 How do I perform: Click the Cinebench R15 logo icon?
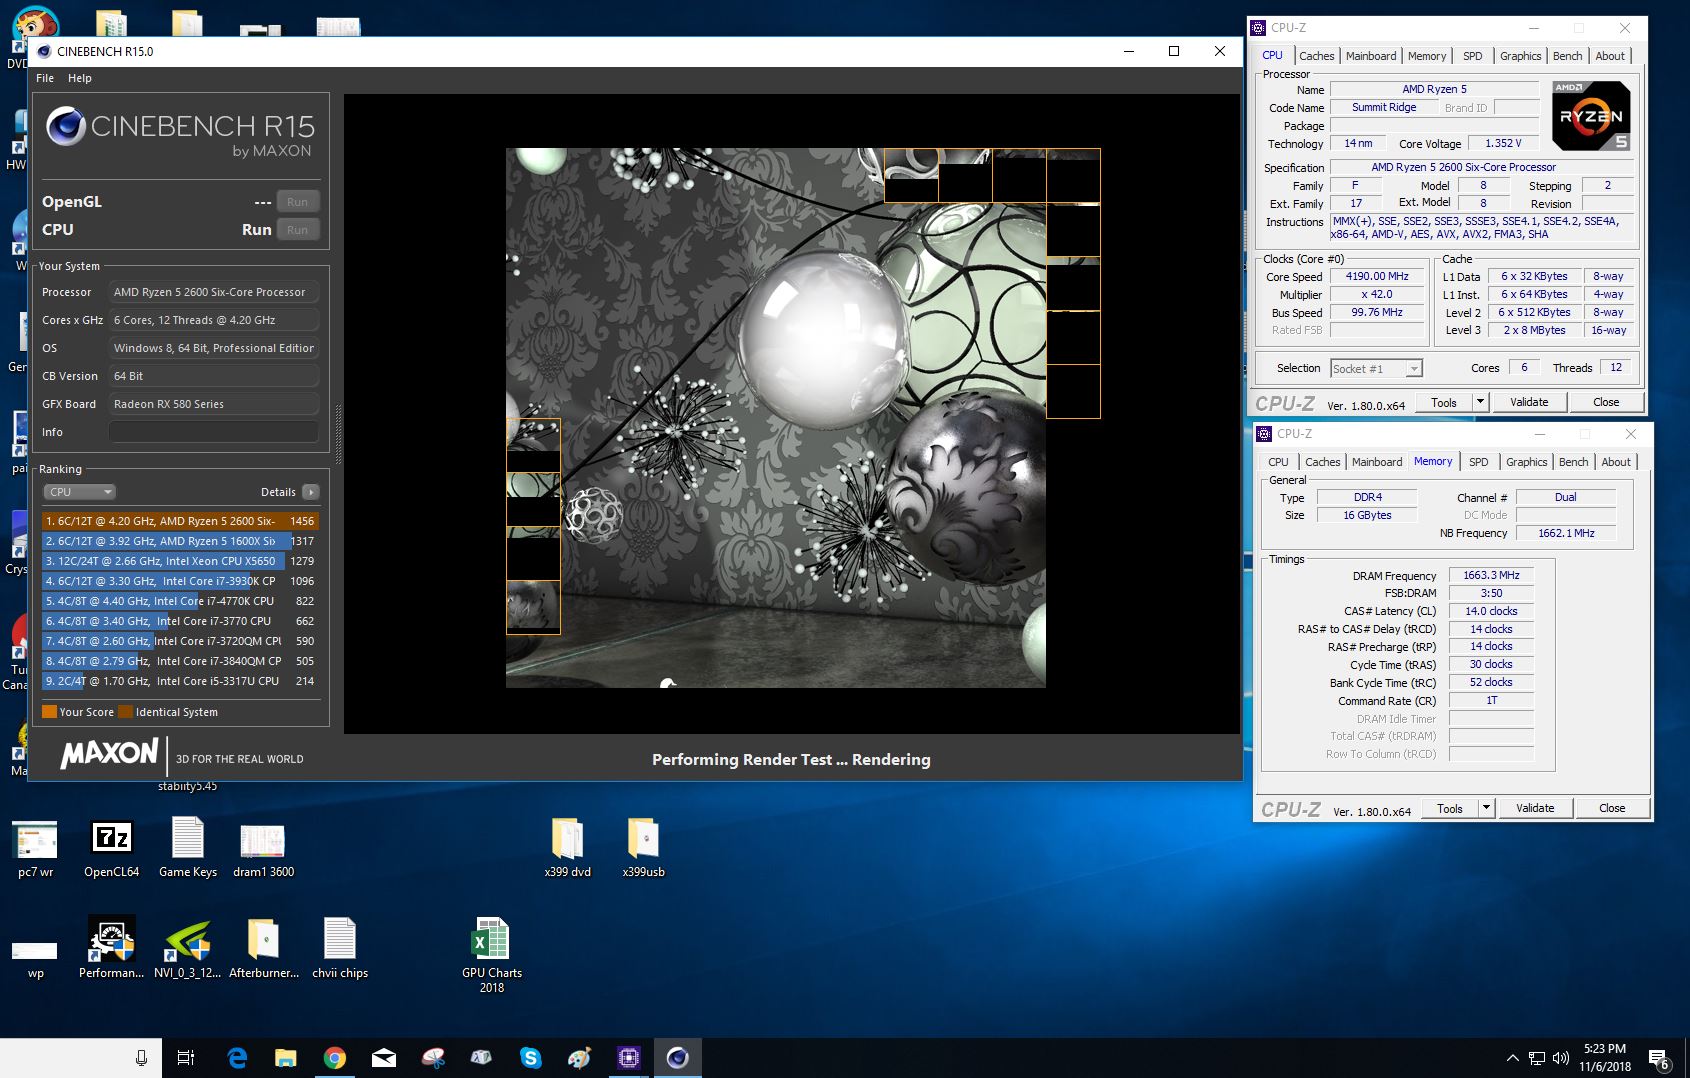[66, 126]
